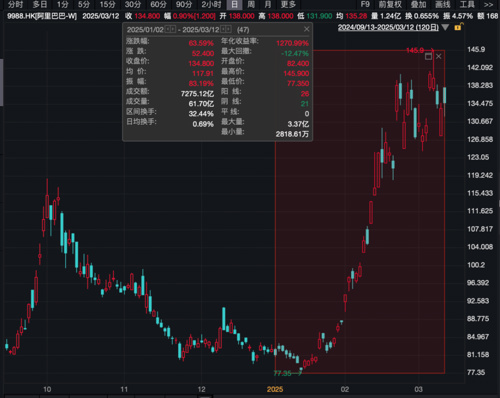Click the 119.242 price axis label
500x398 pixels.
(480, 175)
